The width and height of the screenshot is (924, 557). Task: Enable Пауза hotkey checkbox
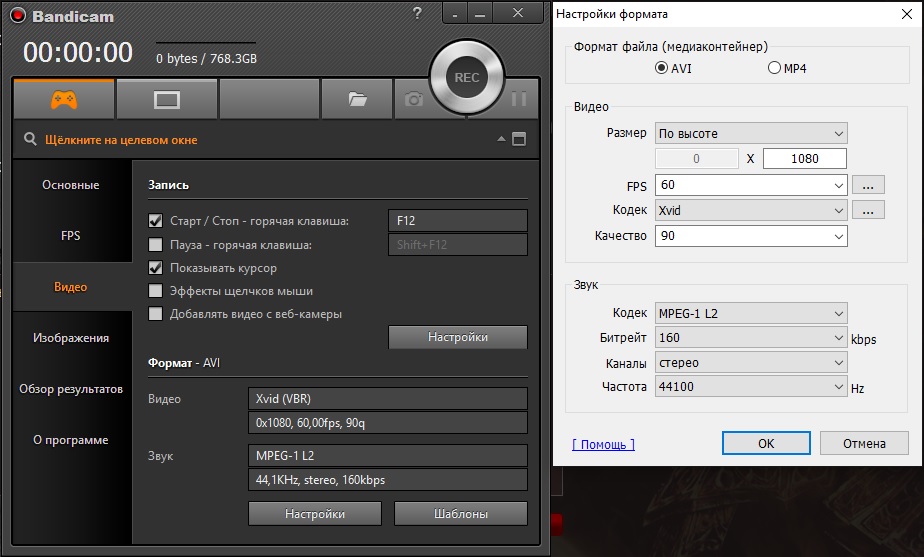pos(156,245)
